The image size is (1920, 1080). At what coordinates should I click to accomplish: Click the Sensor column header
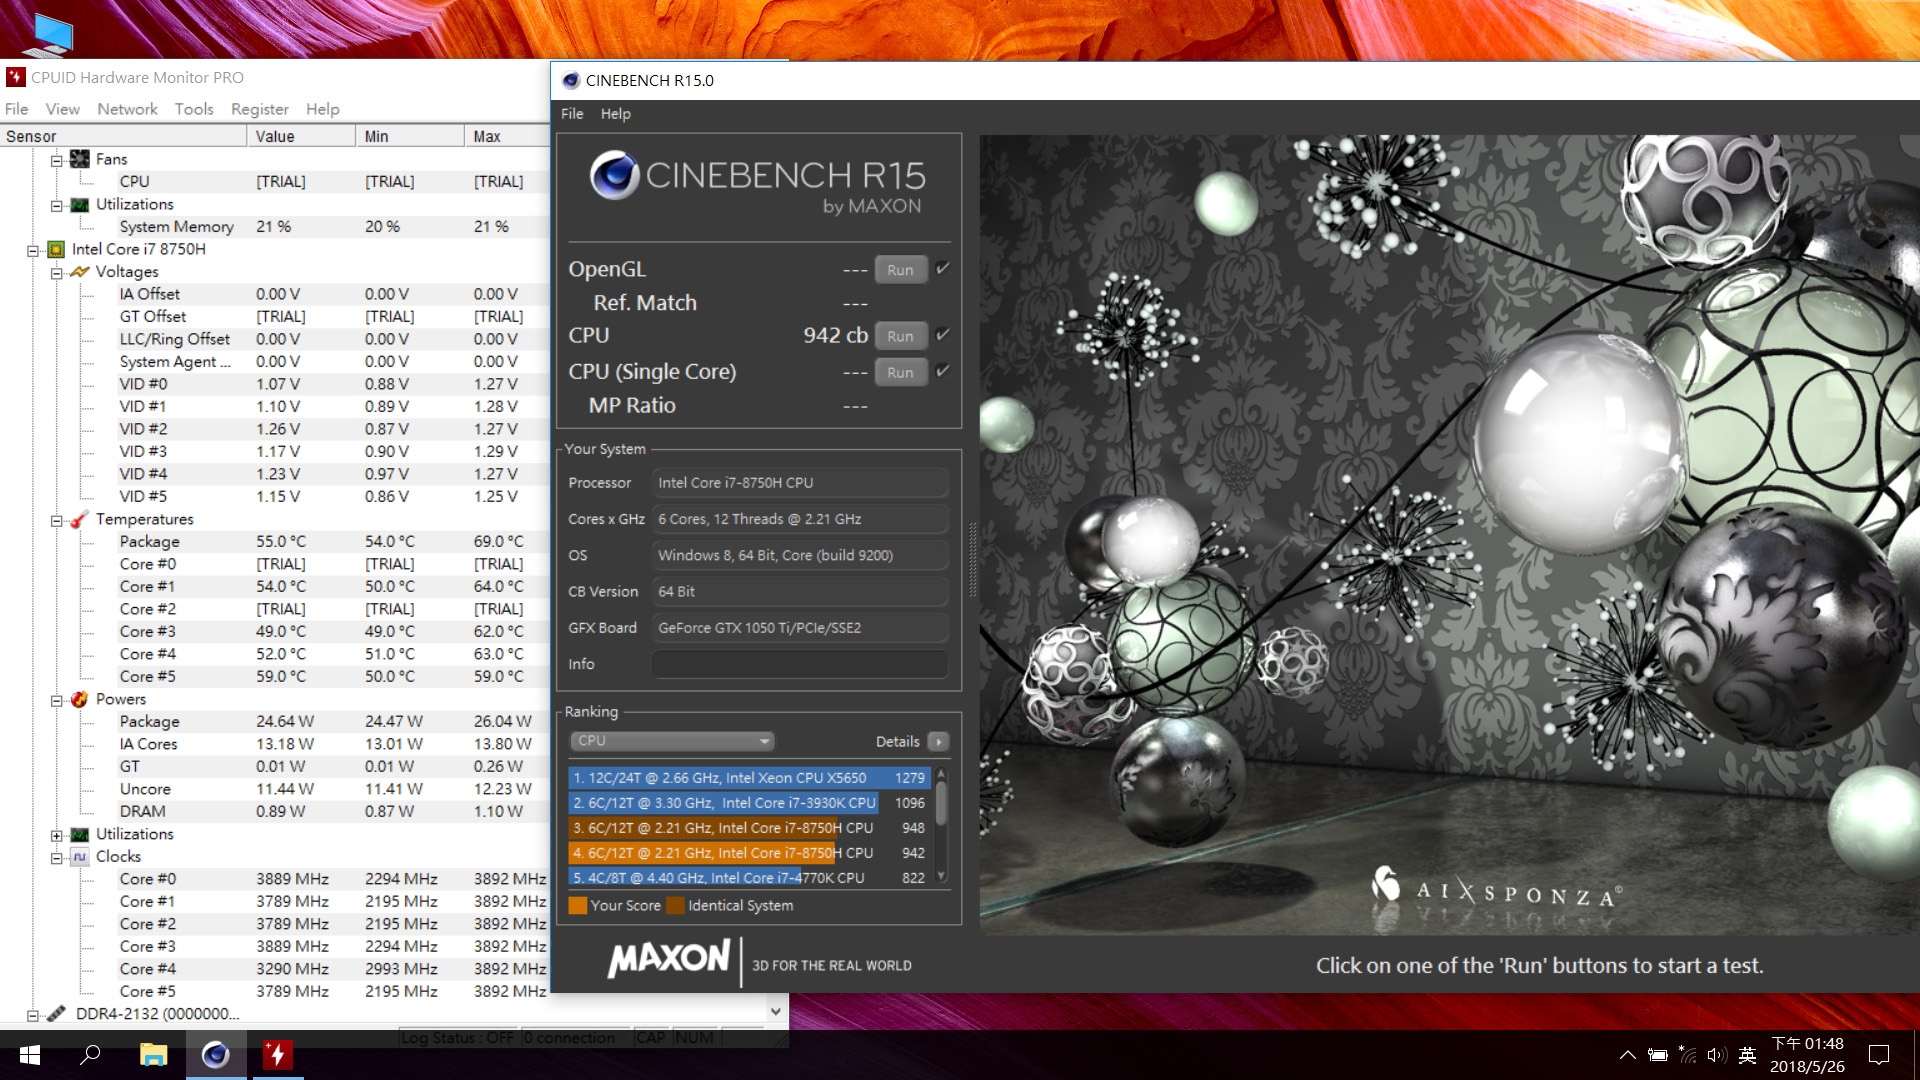(123, 136)
